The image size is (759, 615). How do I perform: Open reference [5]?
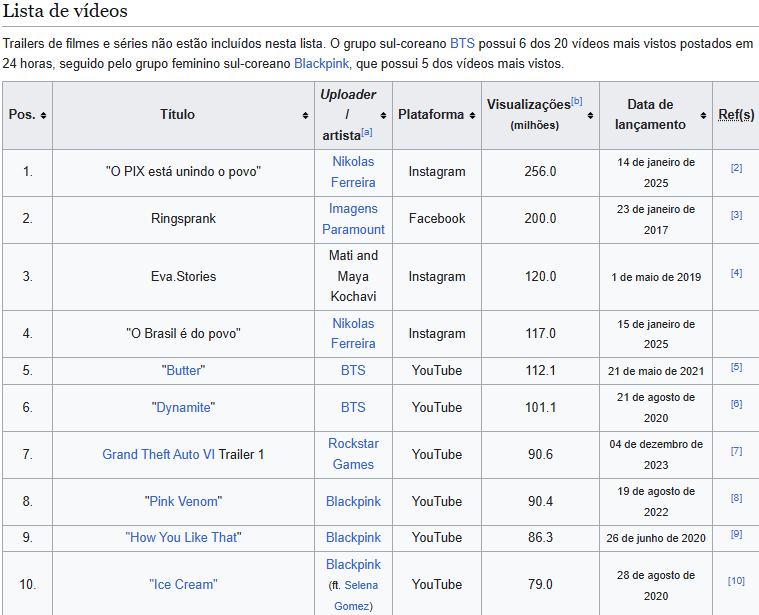(736, 367)
